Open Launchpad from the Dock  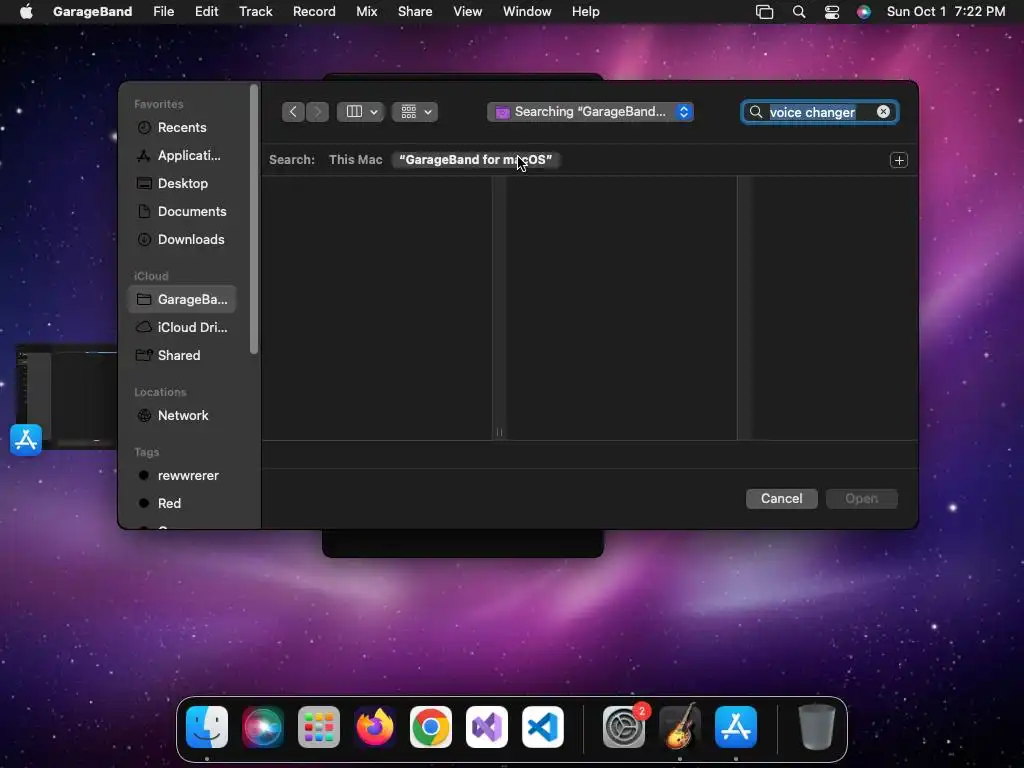point(319,727)
